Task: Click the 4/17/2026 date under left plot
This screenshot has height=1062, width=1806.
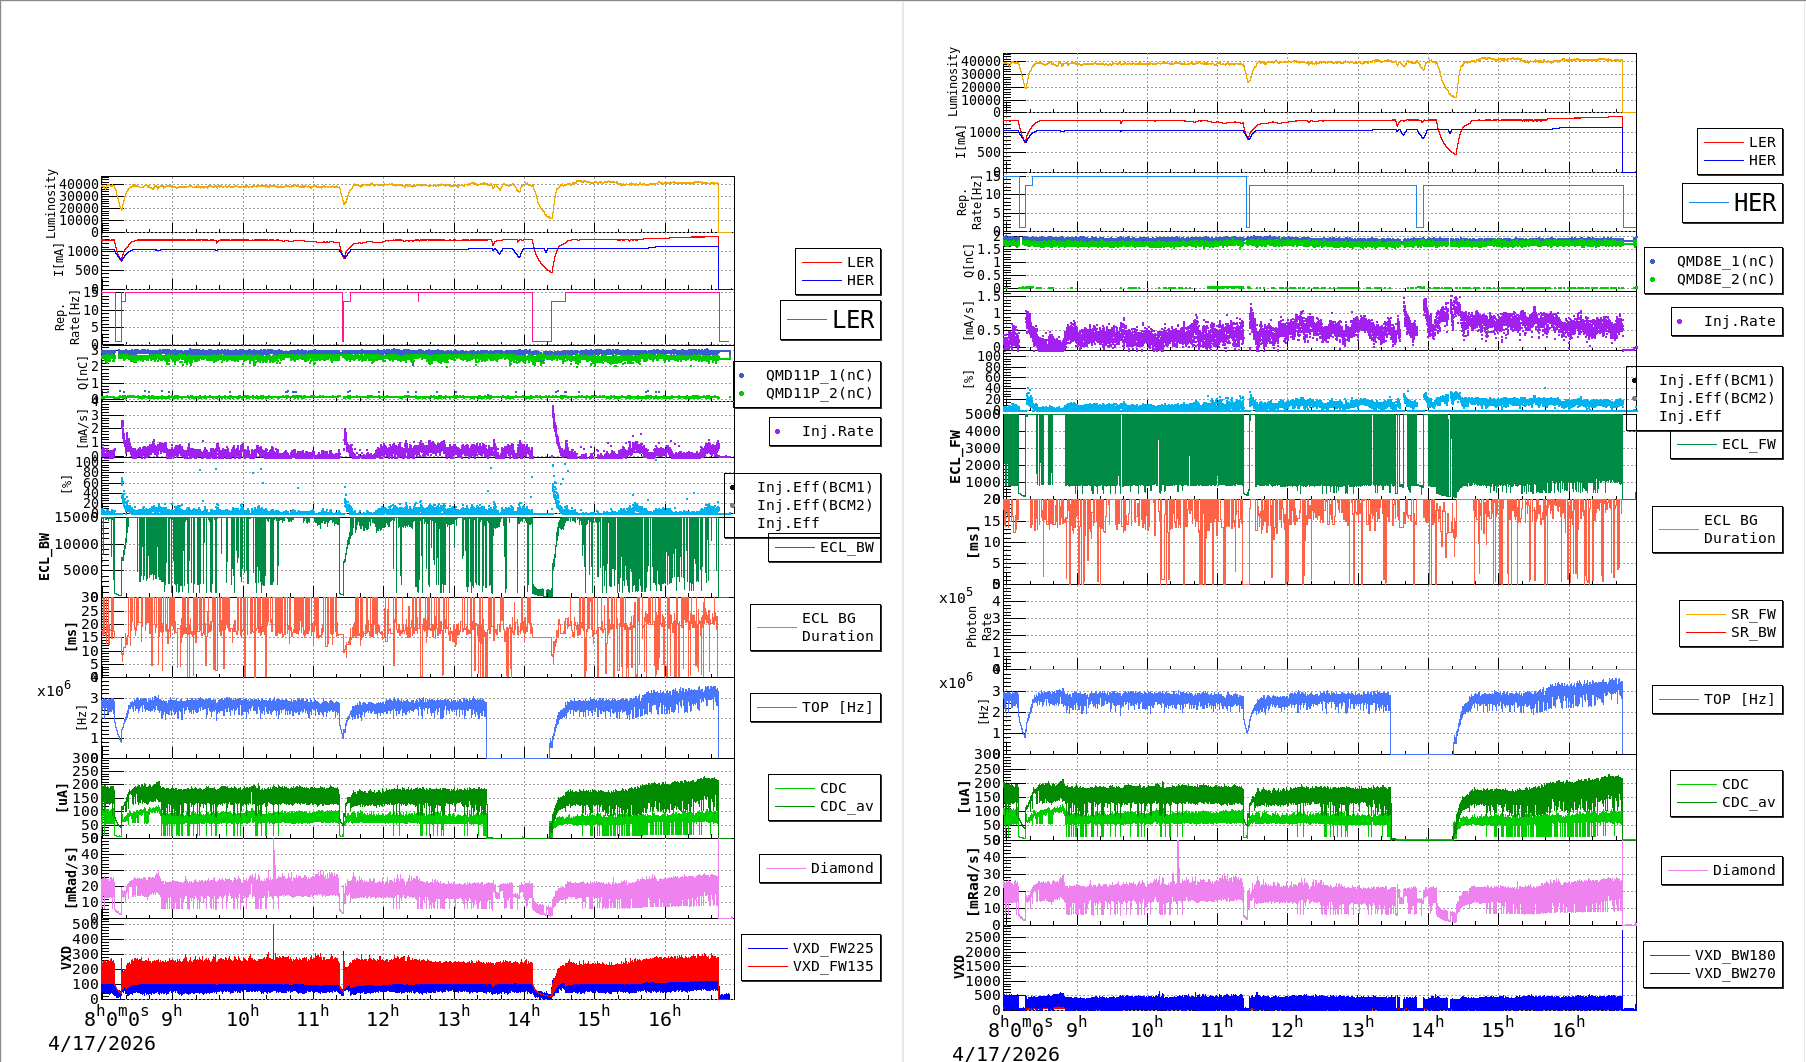Action: click(102, 1043)
